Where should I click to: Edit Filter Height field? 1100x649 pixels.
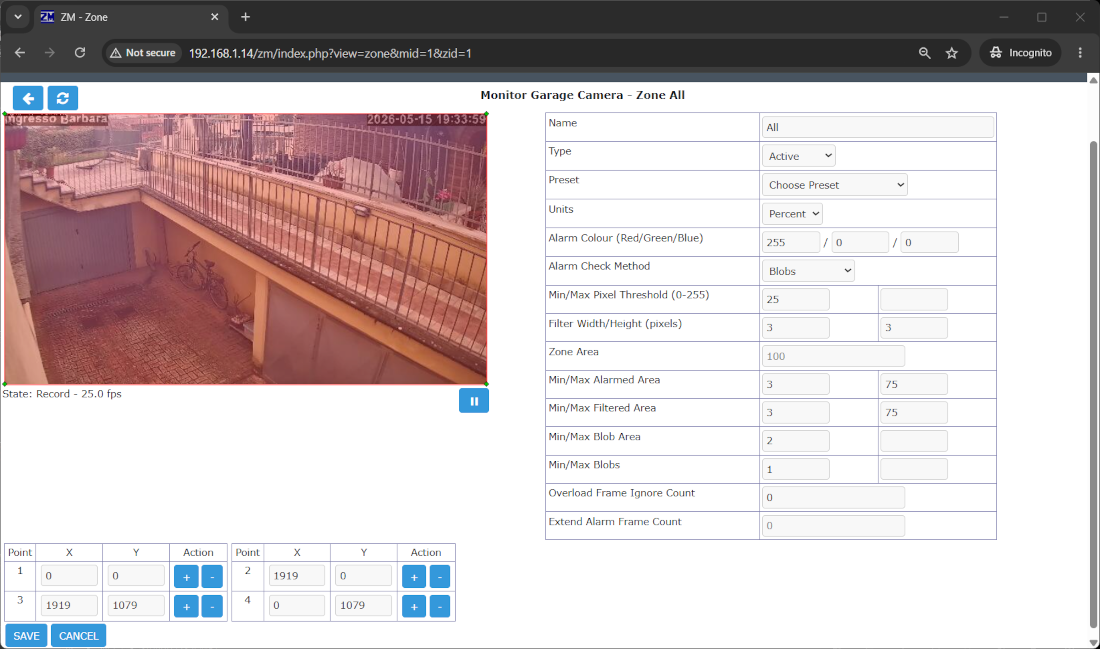tap(913, 328)
